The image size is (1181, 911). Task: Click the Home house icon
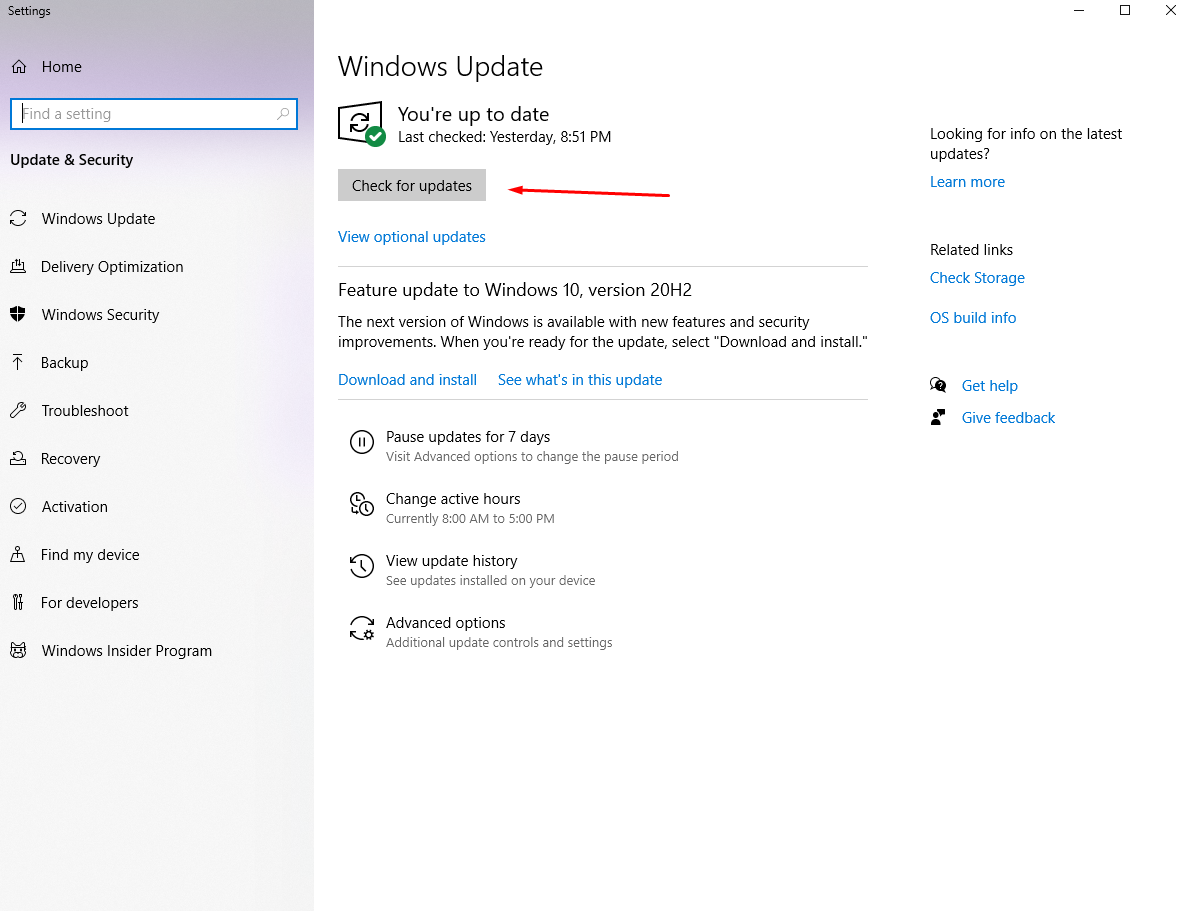pos(19,67)
